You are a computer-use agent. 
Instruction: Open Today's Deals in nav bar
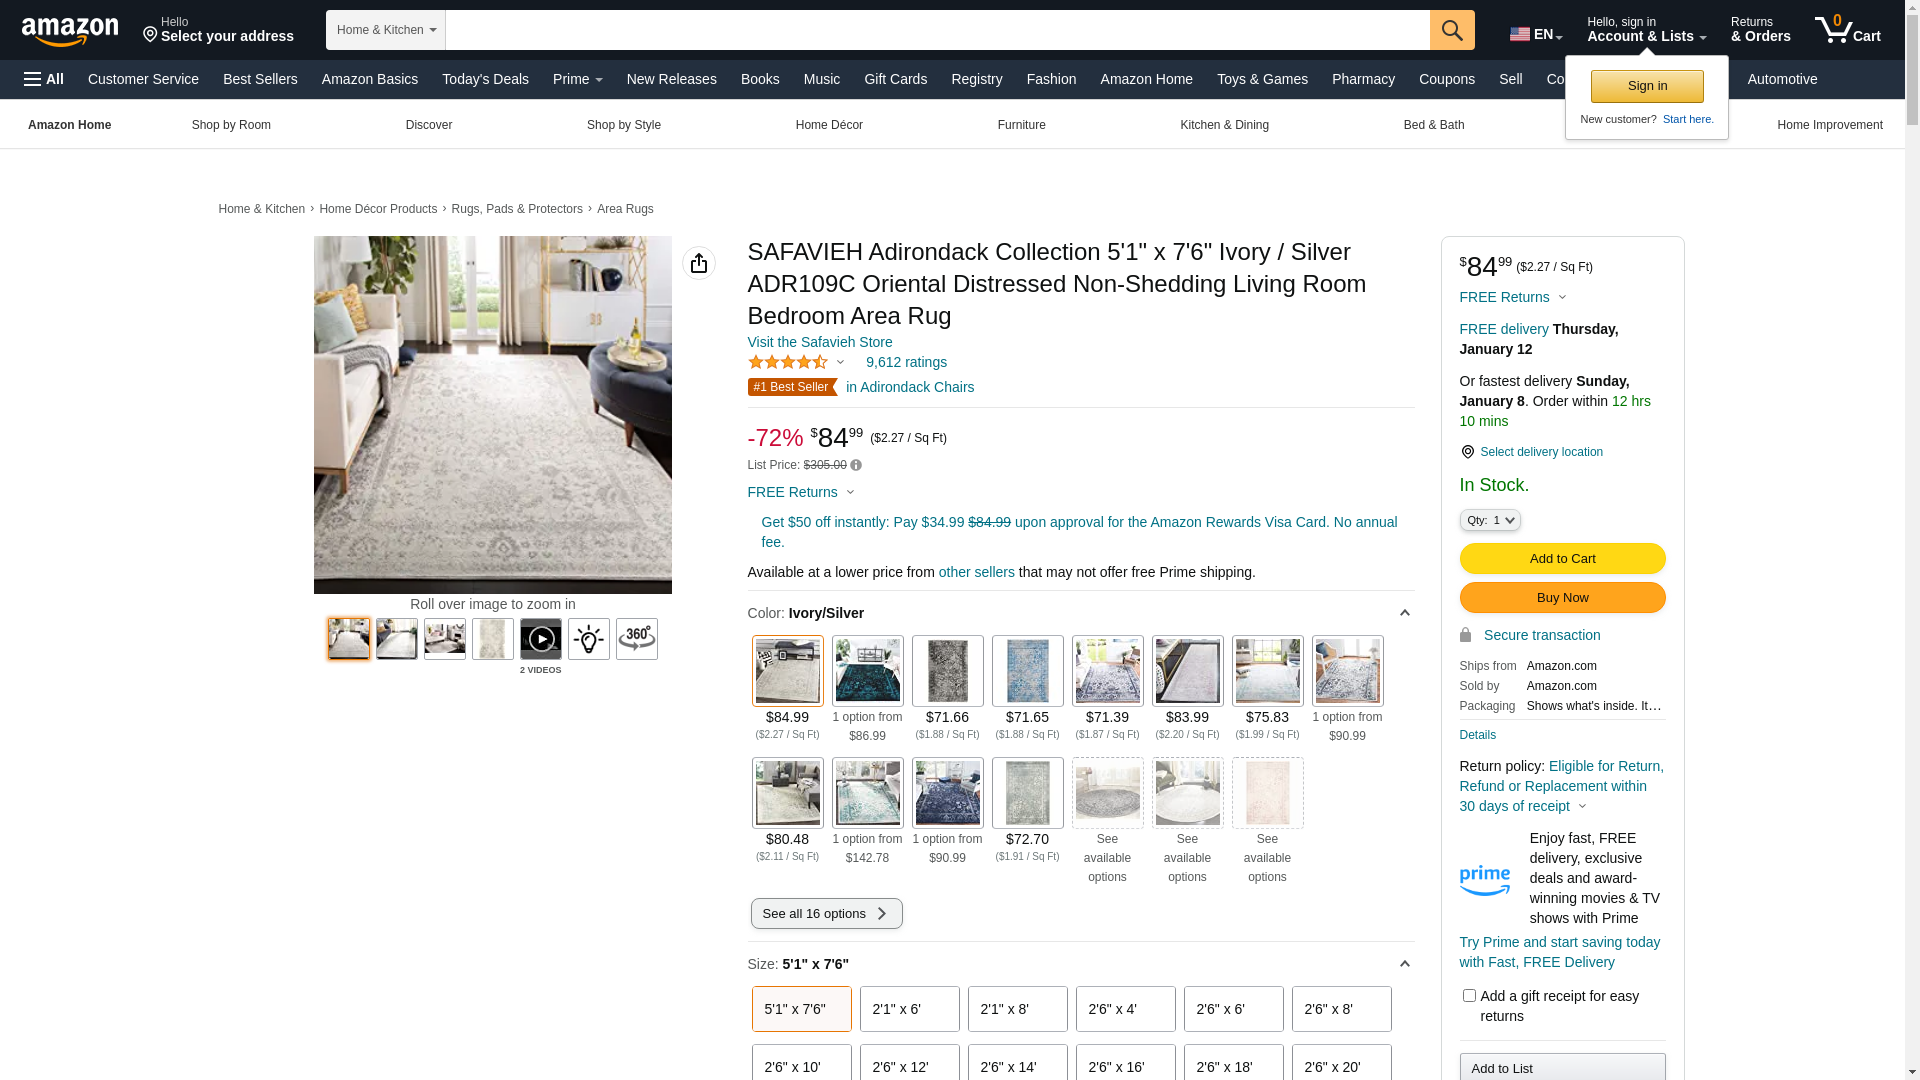point(485,79)
